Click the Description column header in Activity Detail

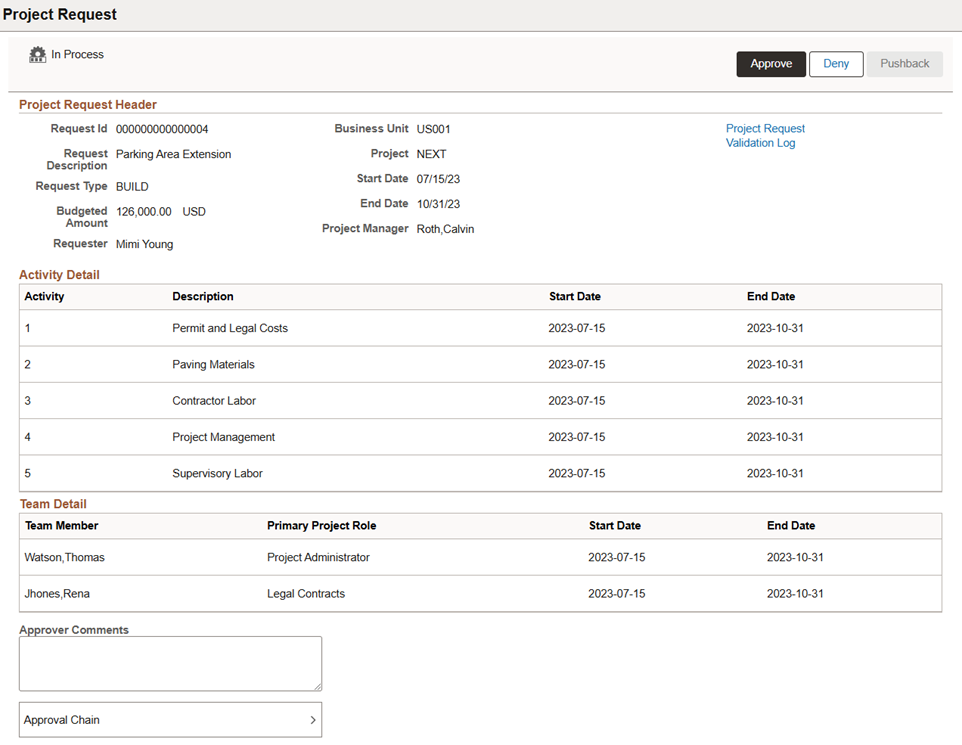[203, 297]
